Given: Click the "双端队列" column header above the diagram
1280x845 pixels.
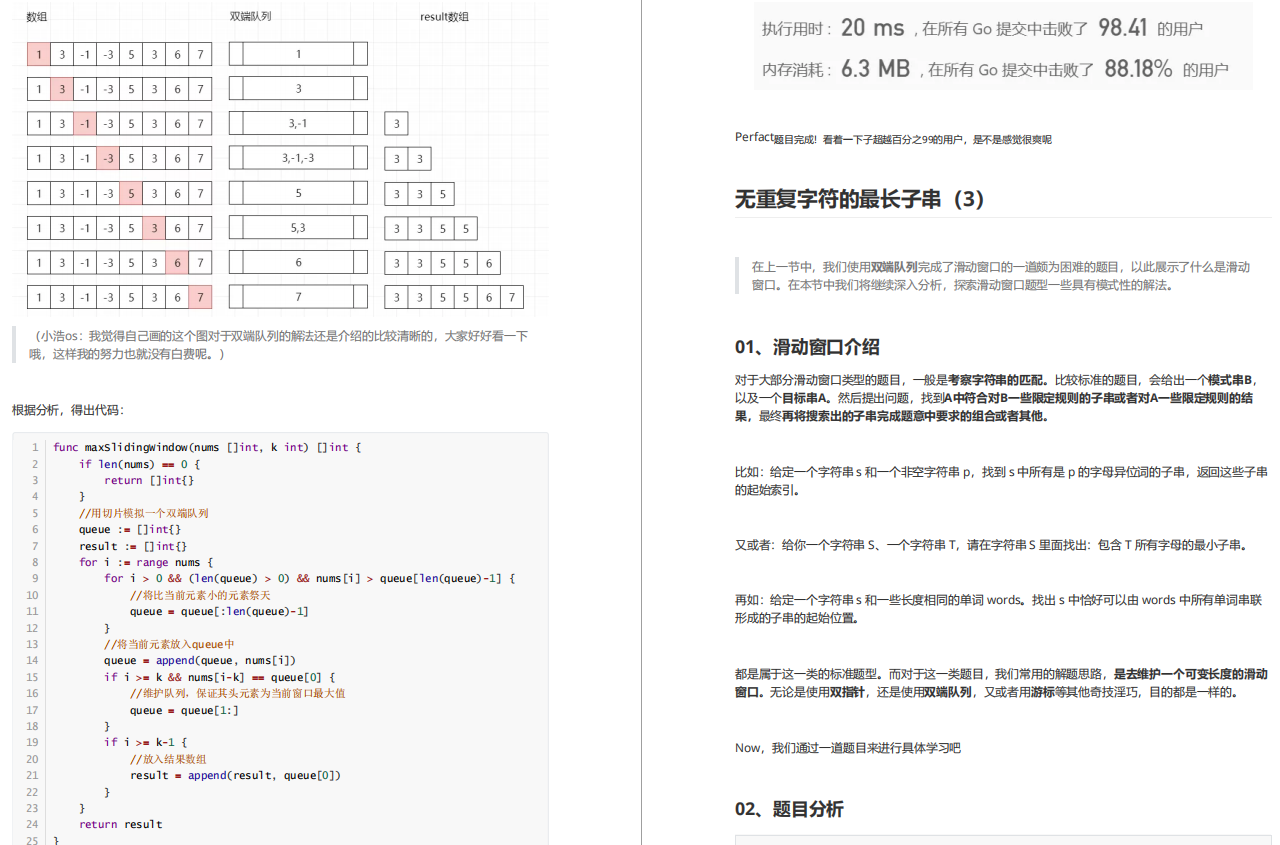Looking at the screenshot, I should [250, 17].
